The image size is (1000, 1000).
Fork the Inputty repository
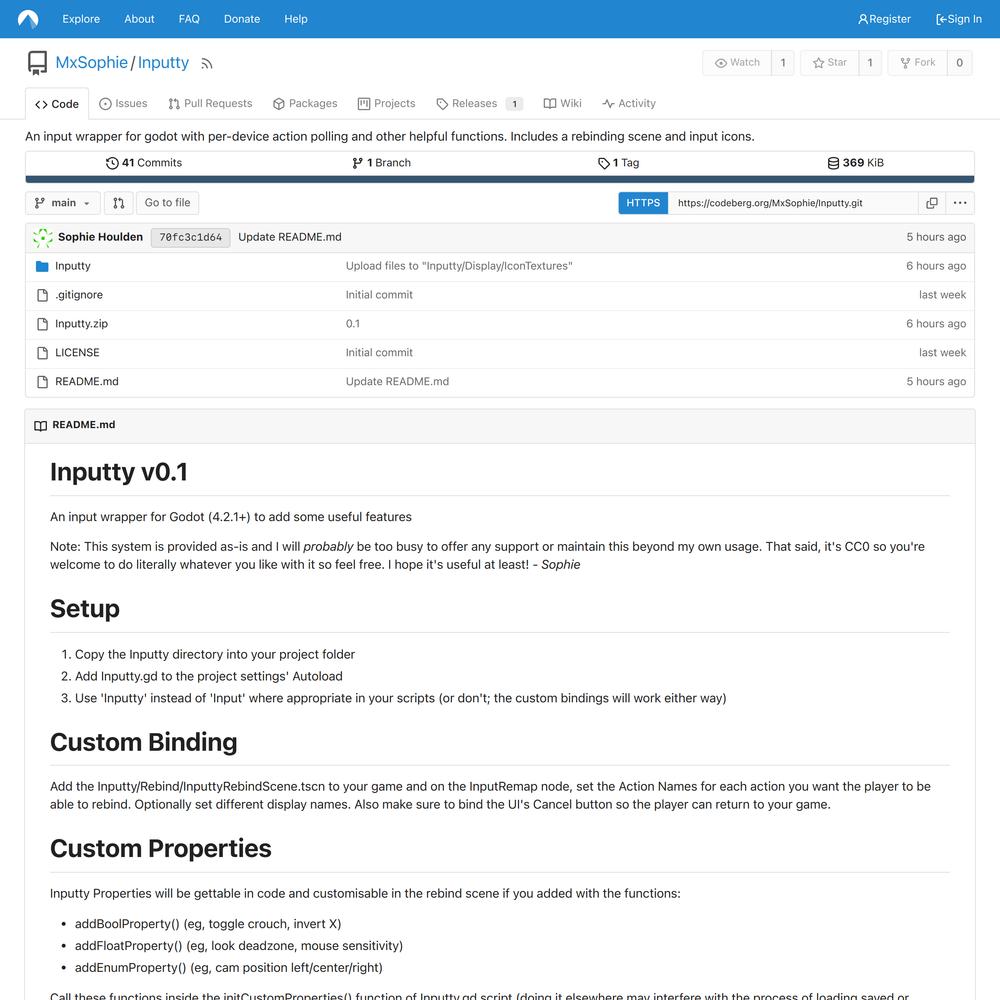pos(918,62)
